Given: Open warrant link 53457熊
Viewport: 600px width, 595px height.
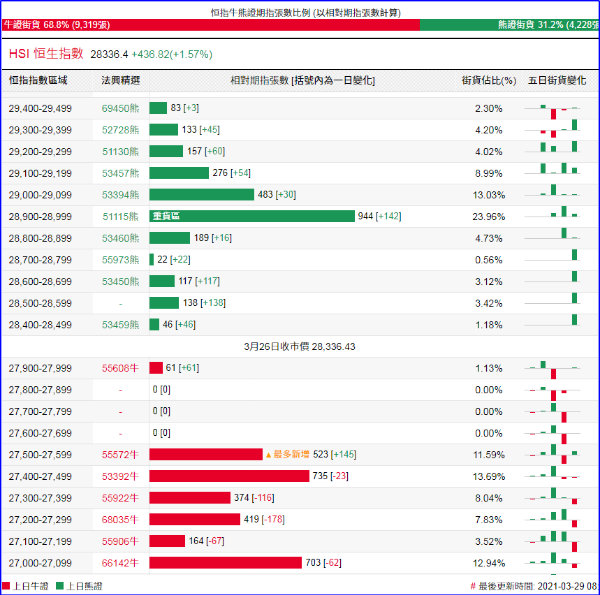Looking at the screenshot, I should pyautogui.click(x=120, y=174).
